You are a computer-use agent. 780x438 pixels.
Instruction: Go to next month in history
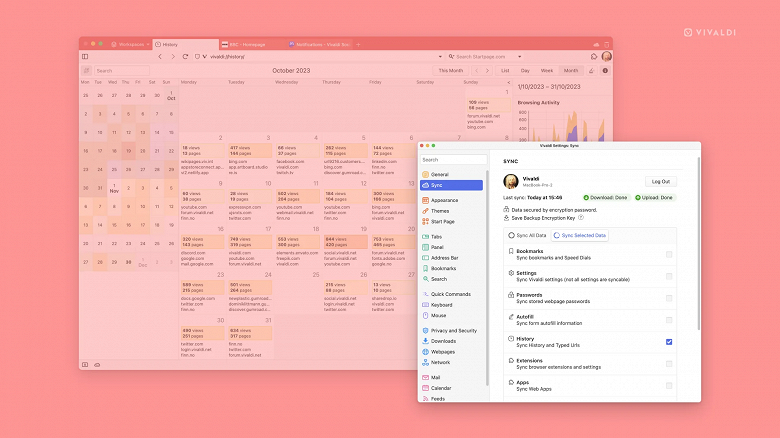488,71
